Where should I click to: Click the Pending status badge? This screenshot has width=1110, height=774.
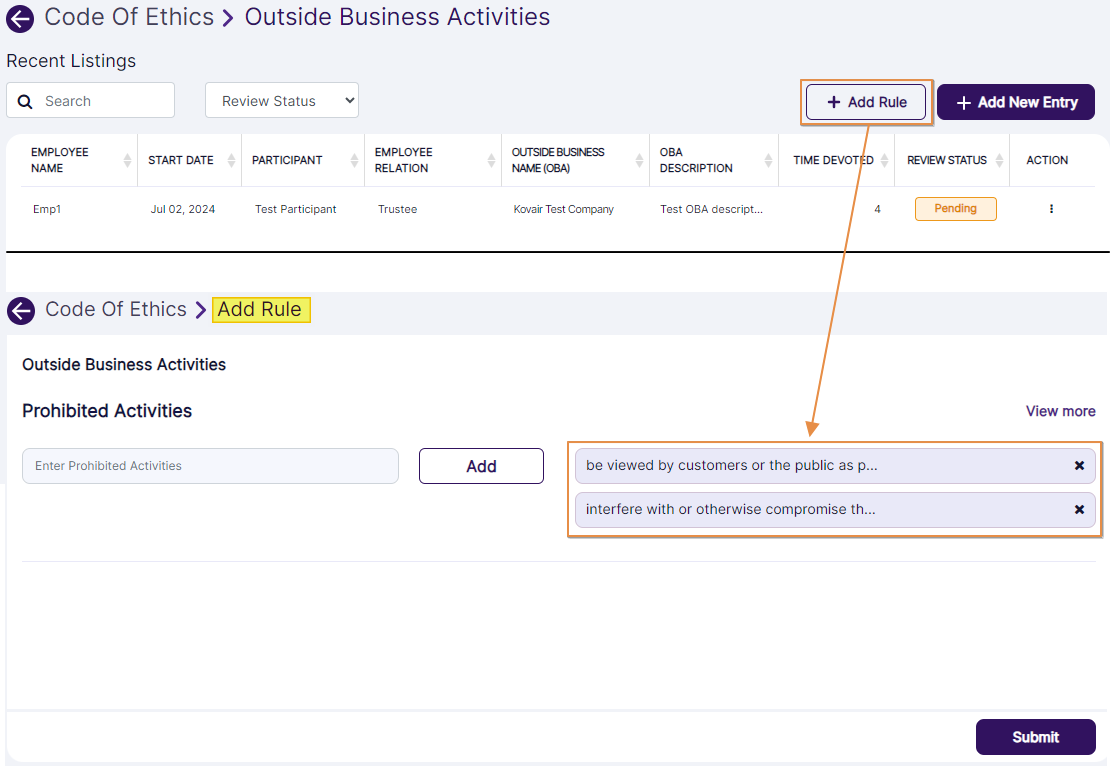coord(955,209)
